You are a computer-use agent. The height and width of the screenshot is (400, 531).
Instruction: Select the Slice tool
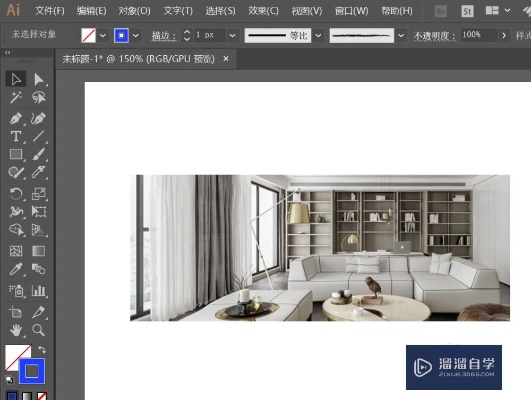pos(39,312)
